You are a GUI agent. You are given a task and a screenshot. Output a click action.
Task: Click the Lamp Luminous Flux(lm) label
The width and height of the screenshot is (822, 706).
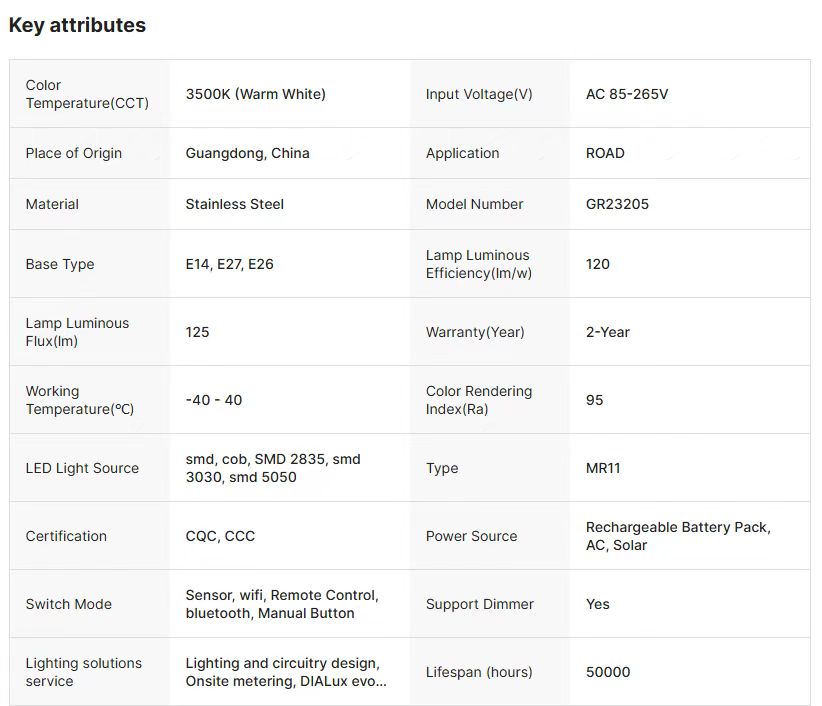[77, 332]
